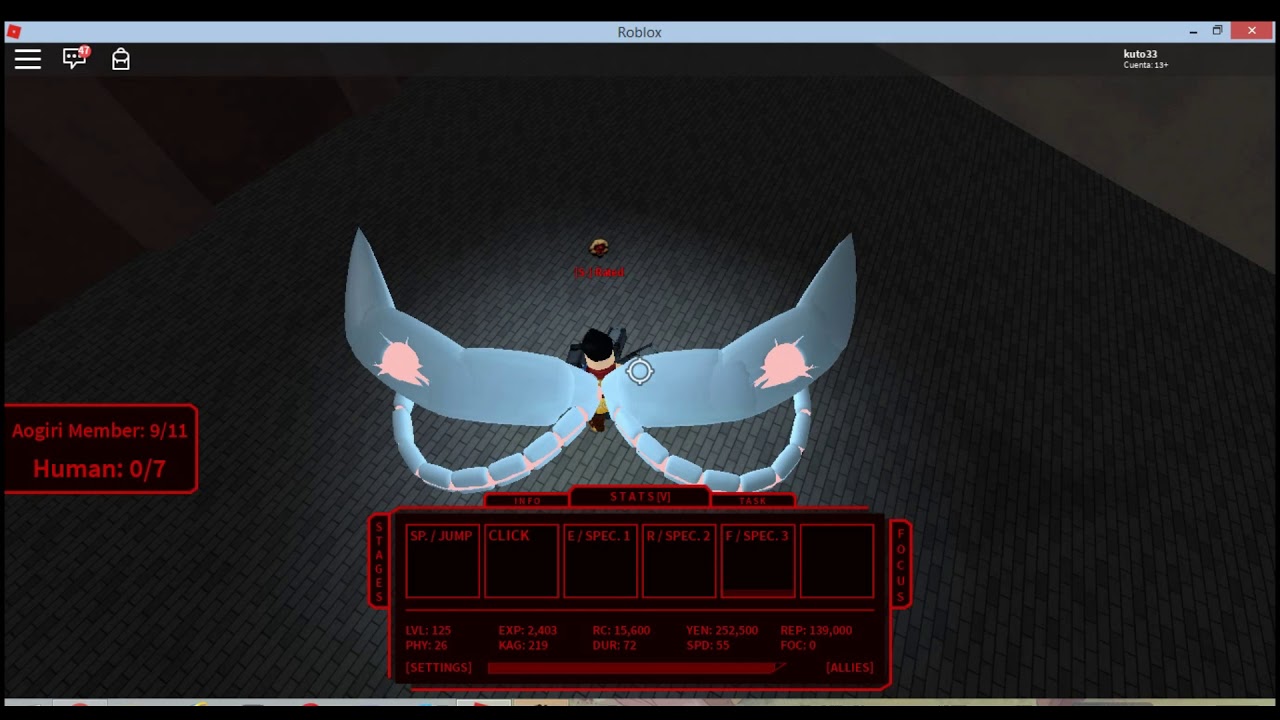Select the STATS[V] tab
This screenshot has height=720, width=1280.
click(640, 497)
